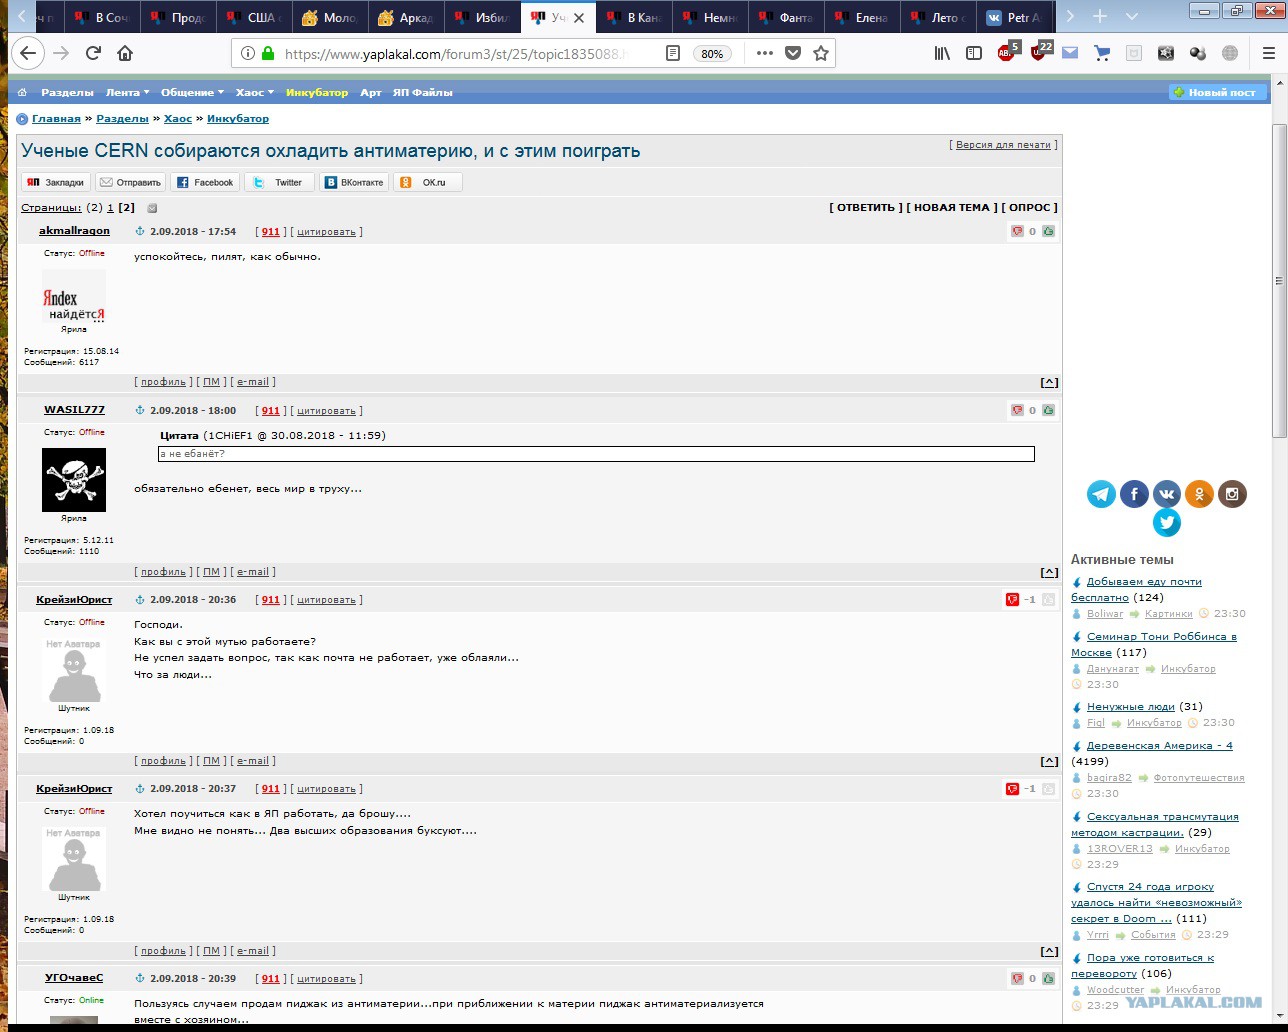
Task: Open the browser home page icon
Action: [125, 53]
